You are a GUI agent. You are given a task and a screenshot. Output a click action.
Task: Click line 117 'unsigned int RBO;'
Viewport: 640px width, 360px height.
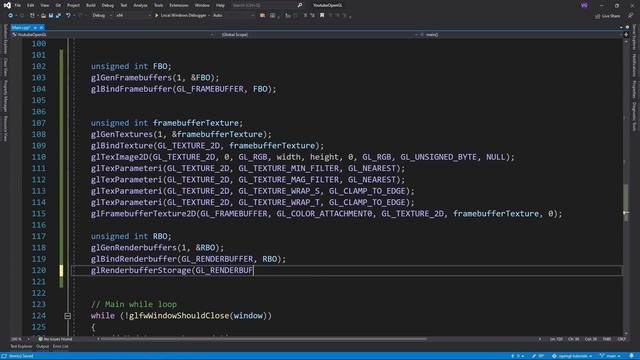(131, 236)
